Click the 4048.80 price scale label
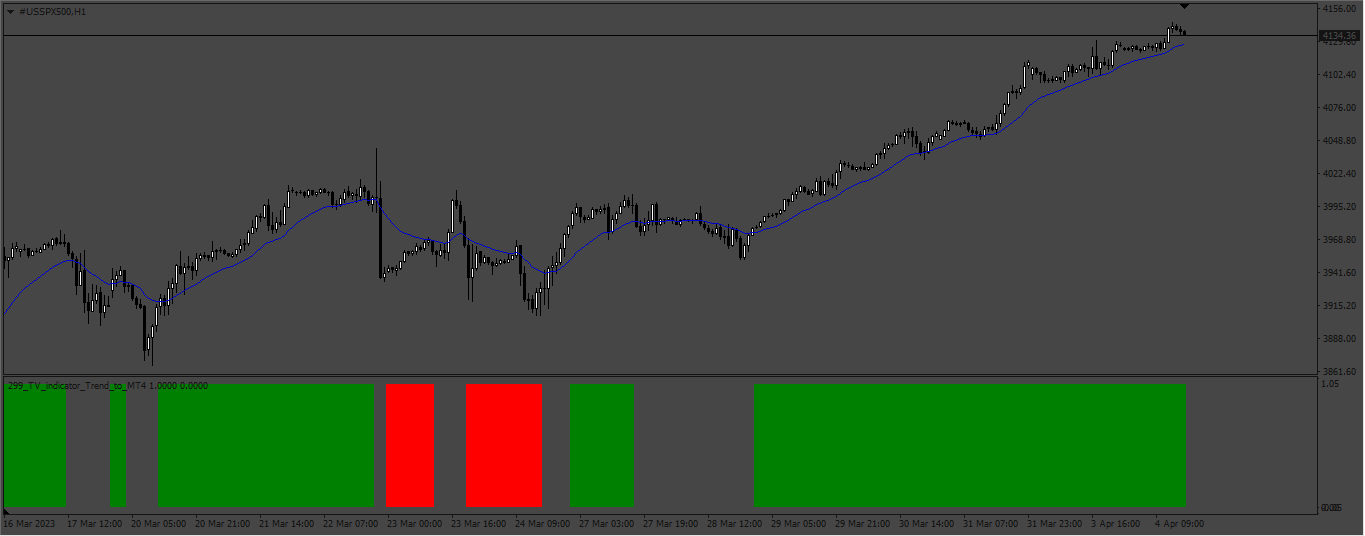The image size is (1365, 536). coord(1338,141)
